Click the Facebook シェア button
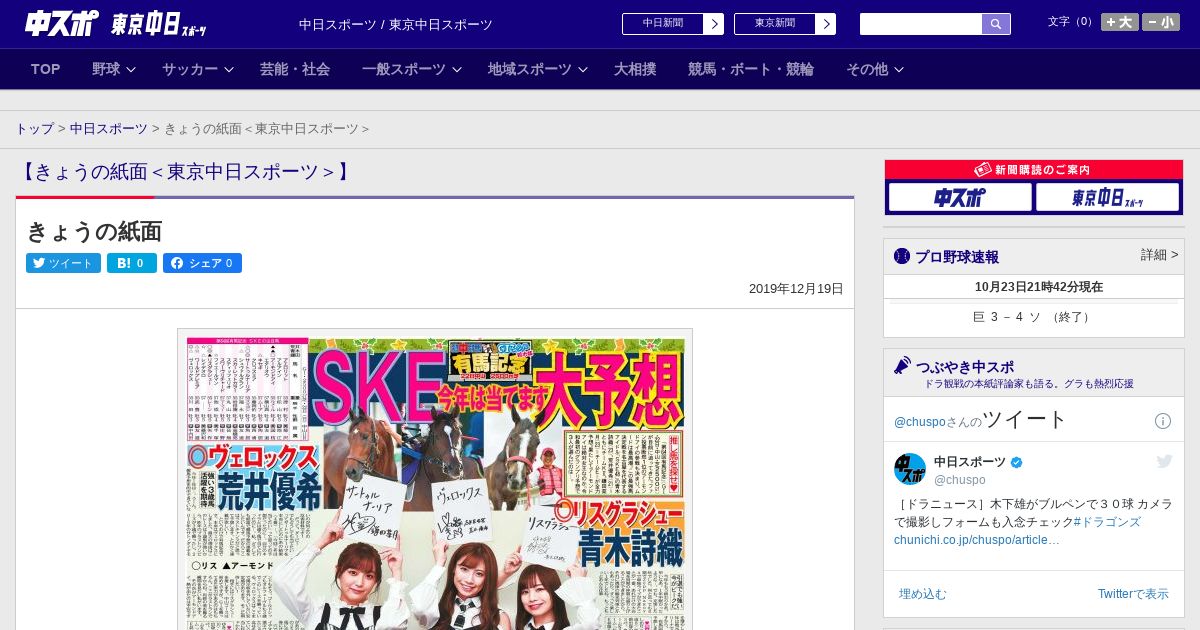The width and height of the screenshot is (1200, 630). (202, 263)
